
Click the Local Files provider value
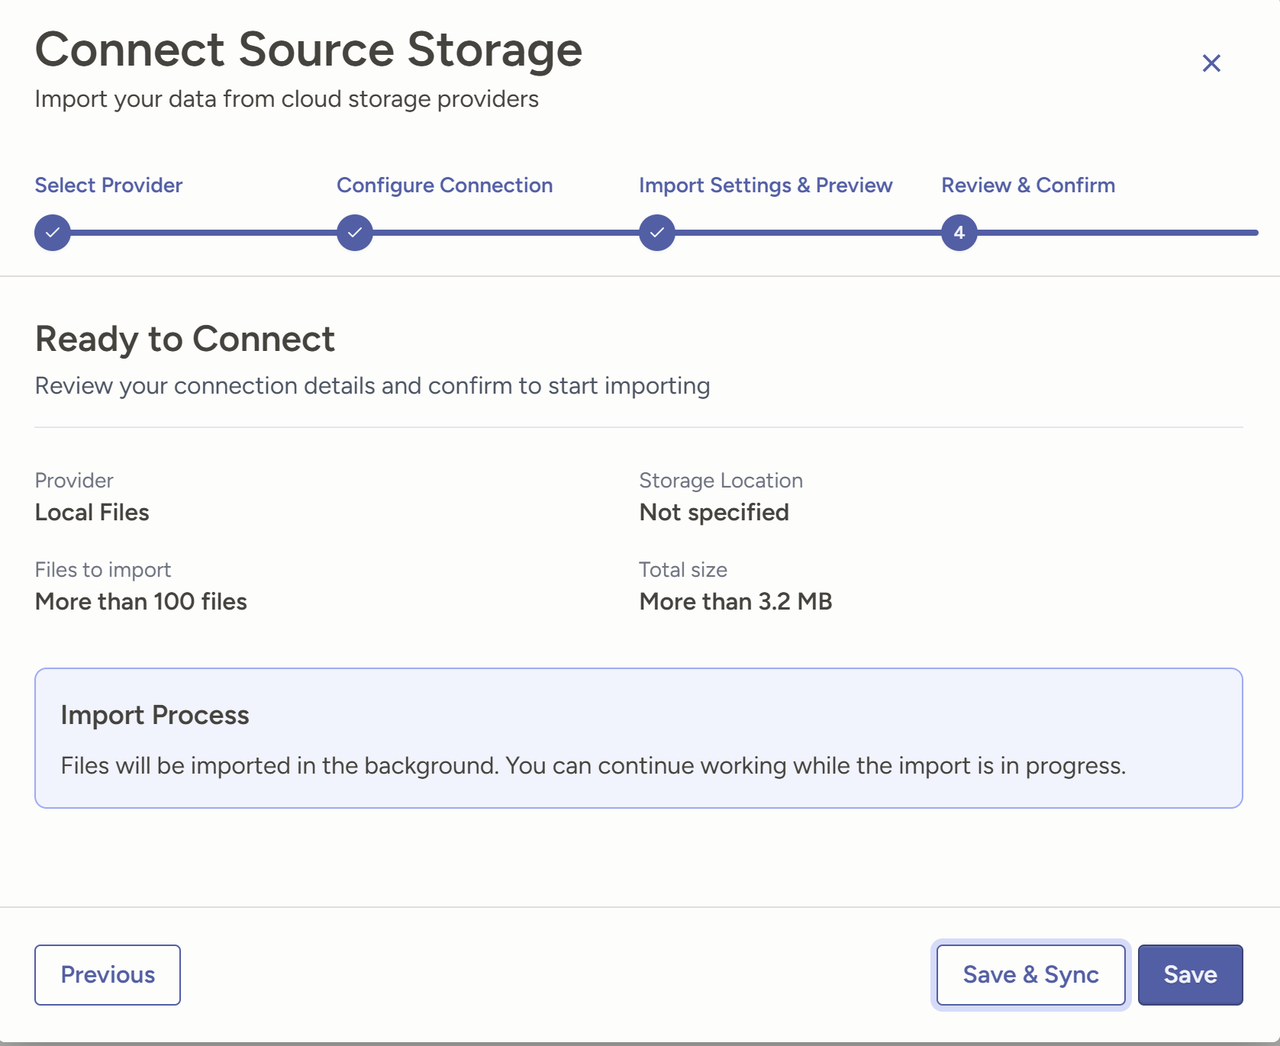tap(92, 512)
